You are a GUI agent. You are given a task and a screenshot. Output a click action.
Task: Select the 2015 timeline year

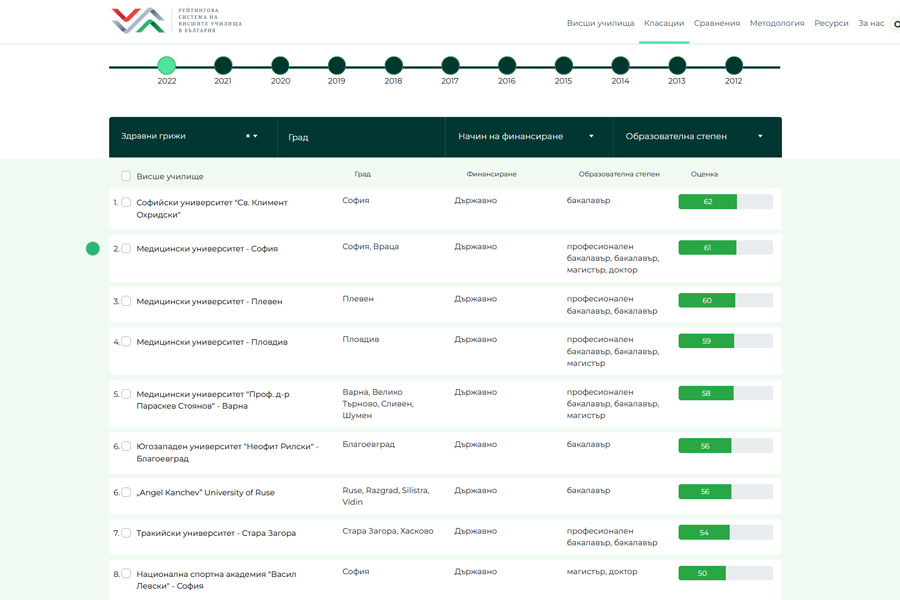564,65
